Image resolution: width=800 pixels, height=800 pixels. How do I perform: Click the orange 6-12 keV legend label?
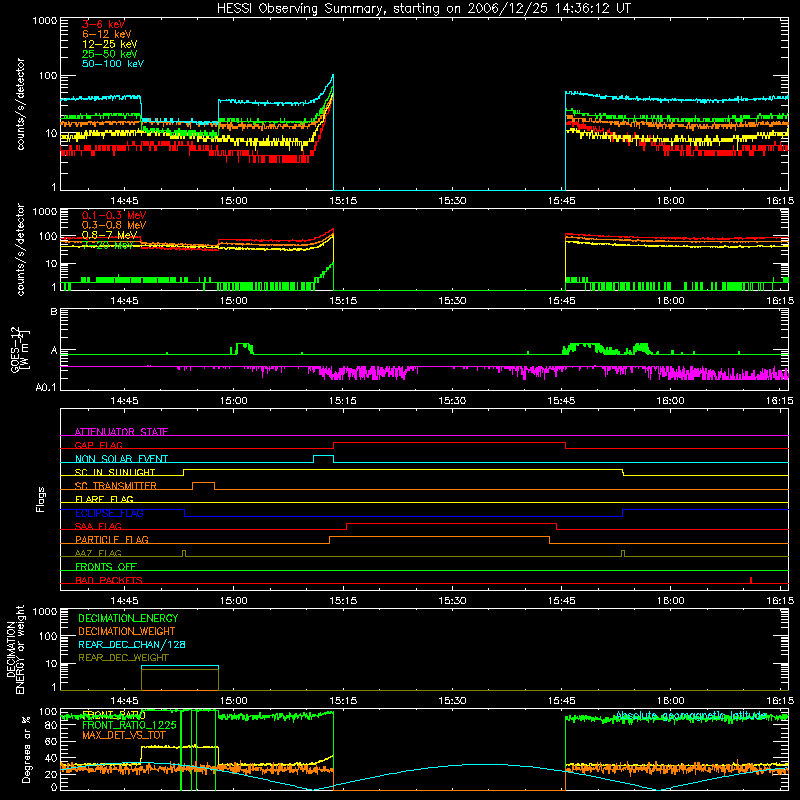tap(106, 34)
